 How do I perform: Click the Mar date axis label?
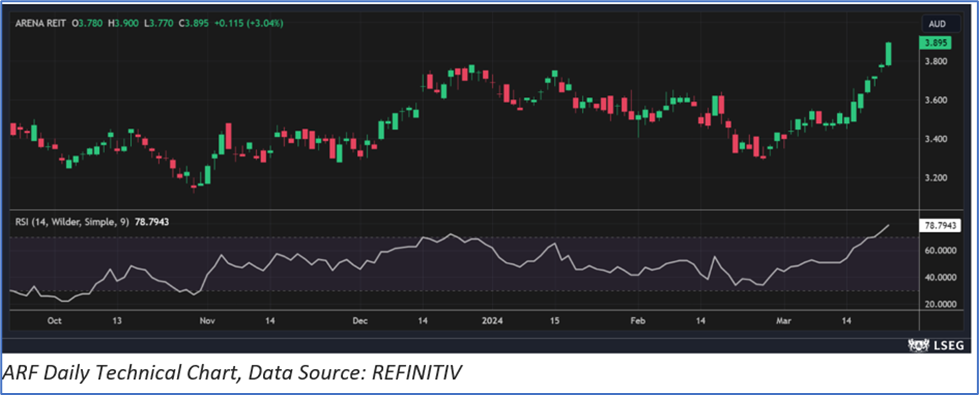point(783,321)
